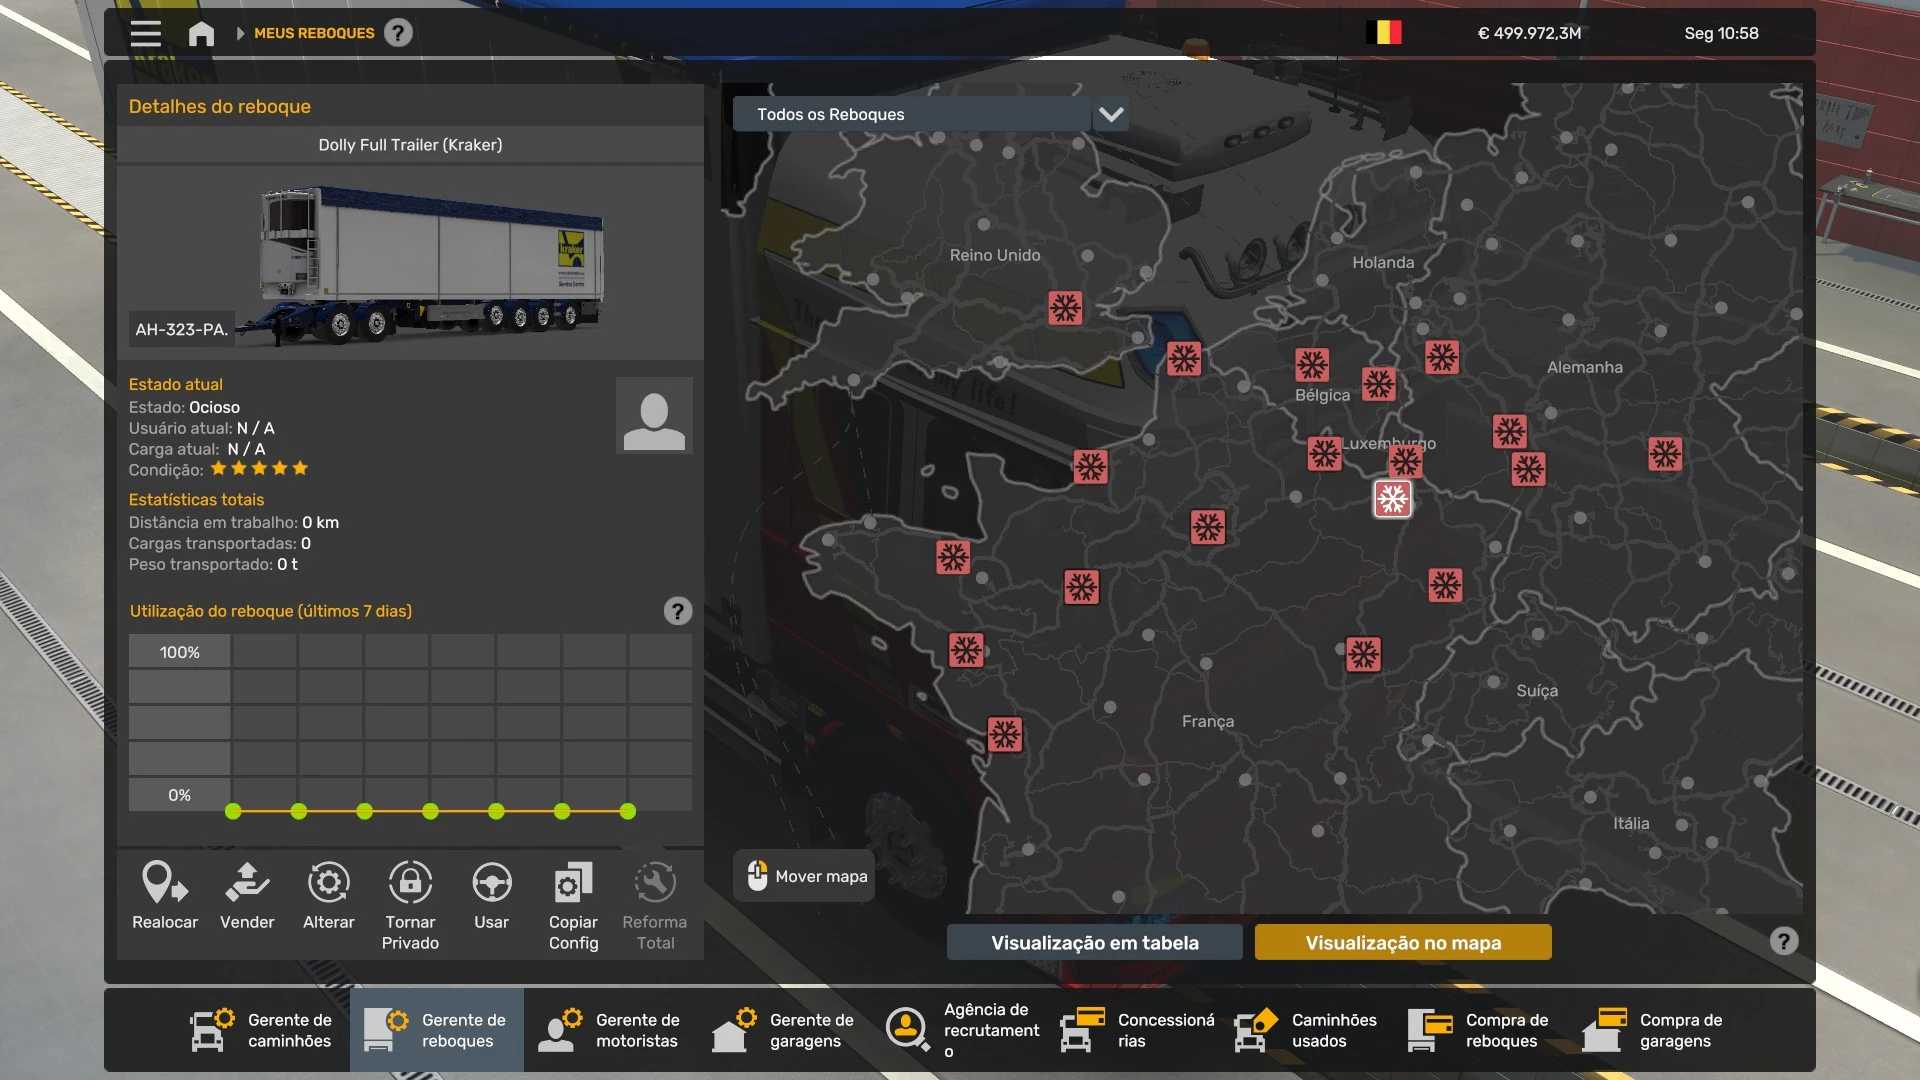
Task: Click the Vender trailer icon
Action: [x=247, y=884]
